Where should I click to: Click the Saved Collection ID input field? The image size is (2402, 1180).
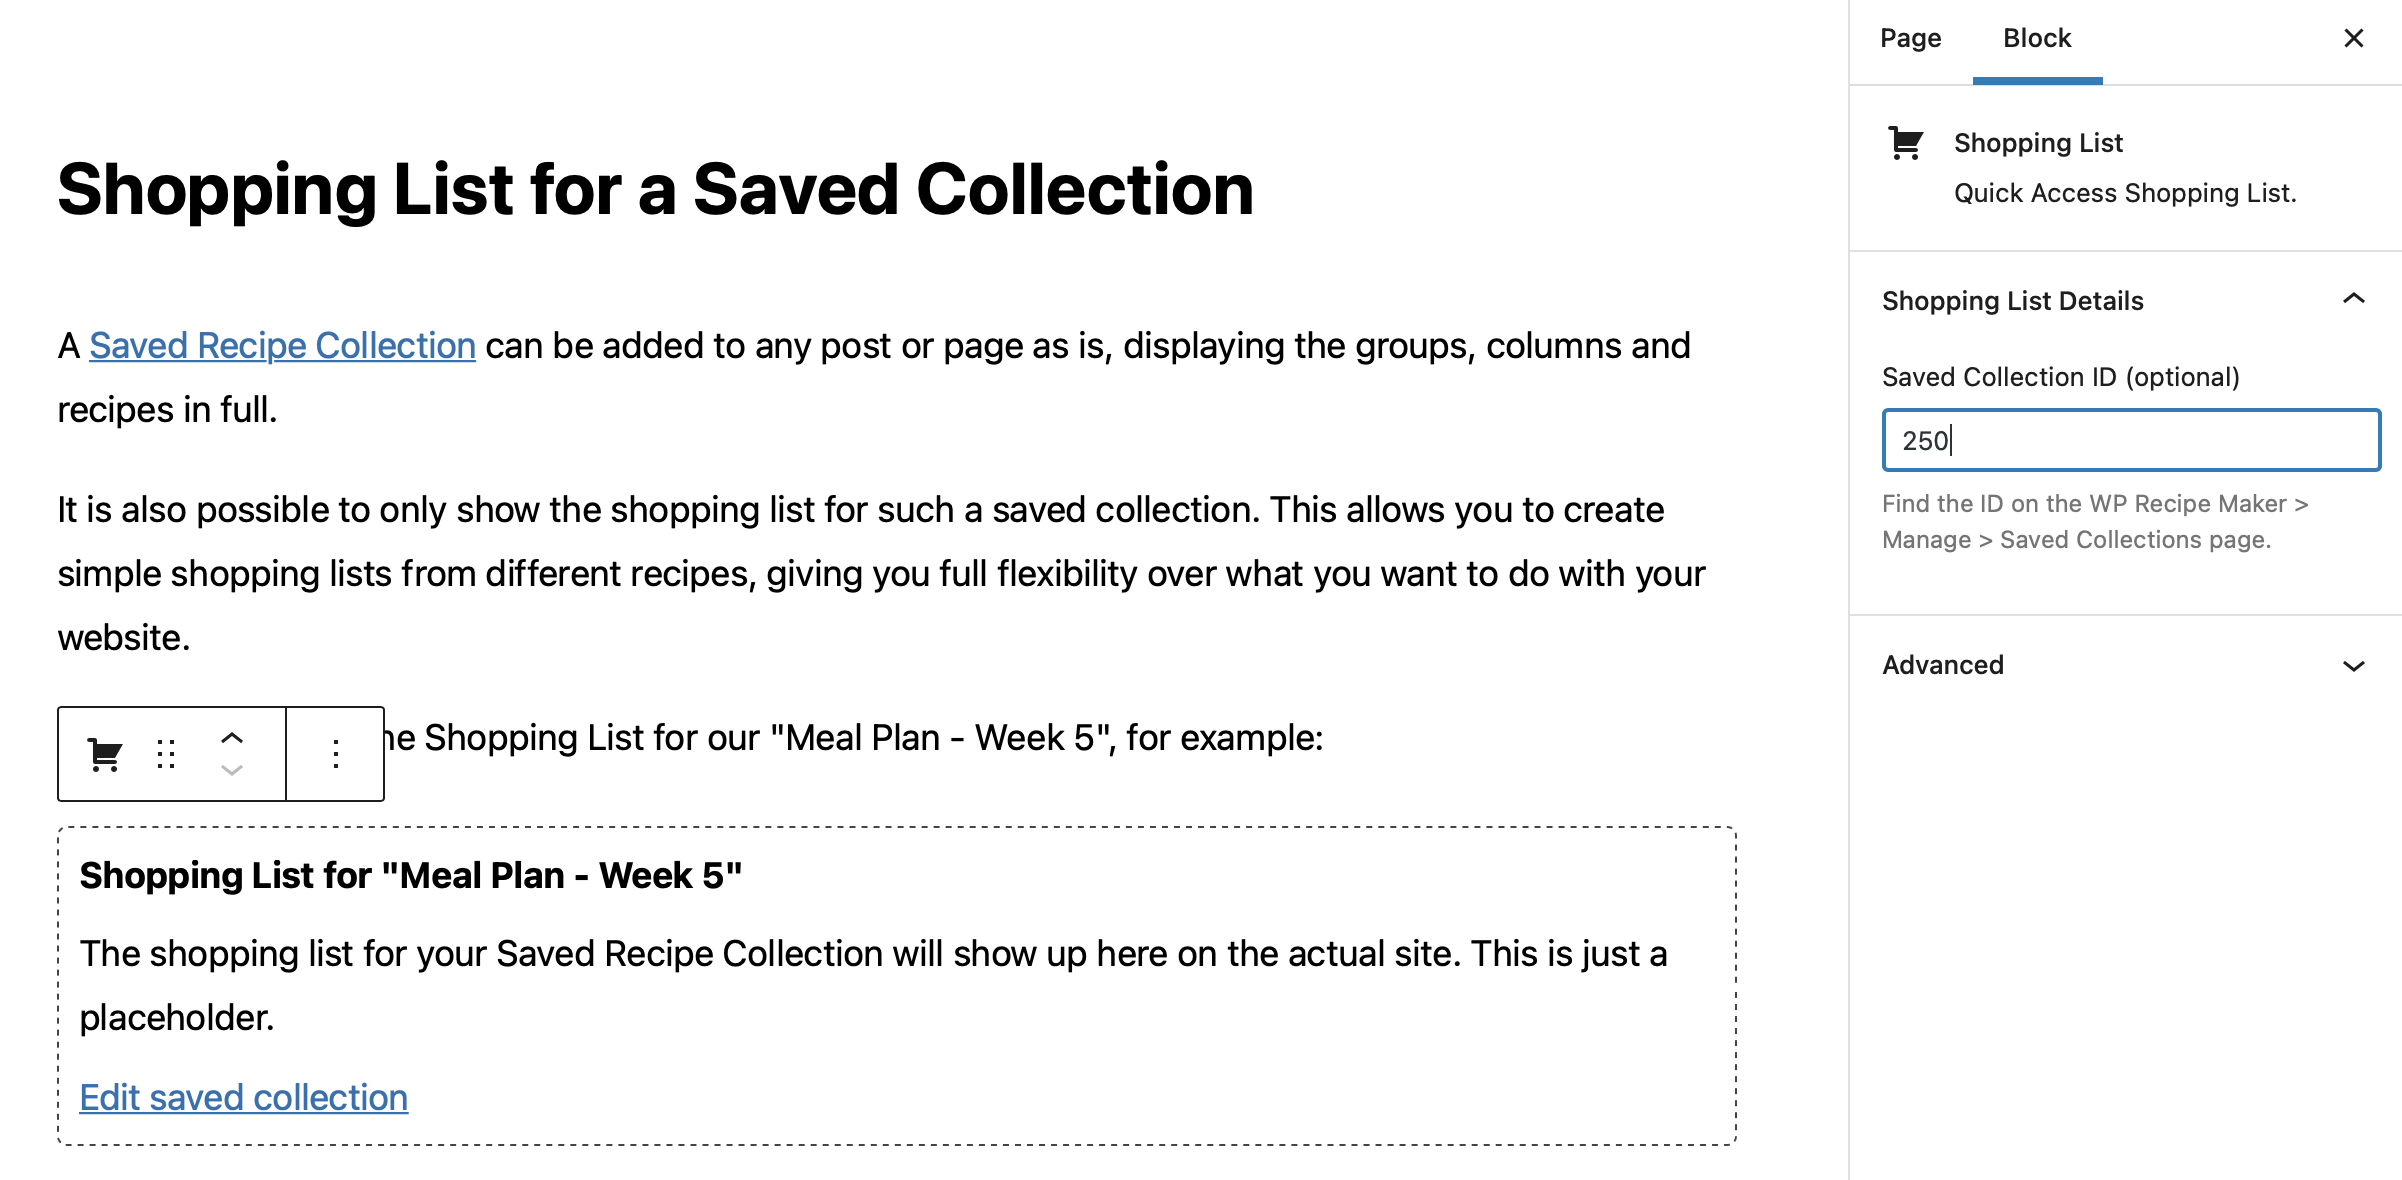click(x=2130, y=440)
